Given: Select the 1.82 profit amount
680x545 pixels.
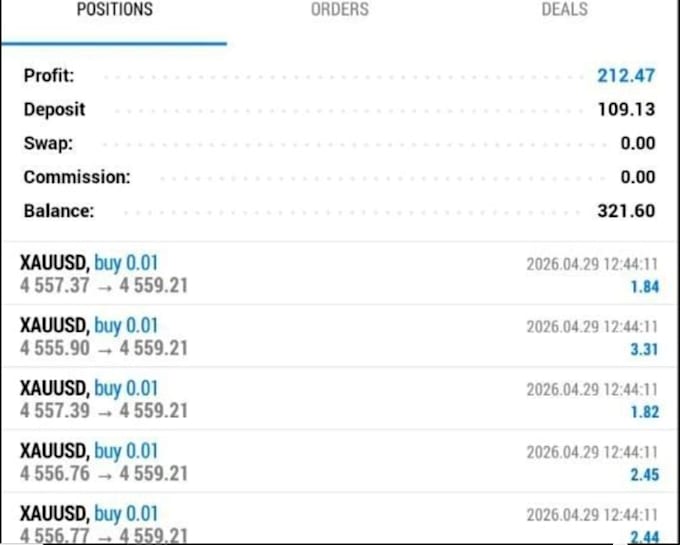Looking at the screenshot, I should tap(644, 412).
